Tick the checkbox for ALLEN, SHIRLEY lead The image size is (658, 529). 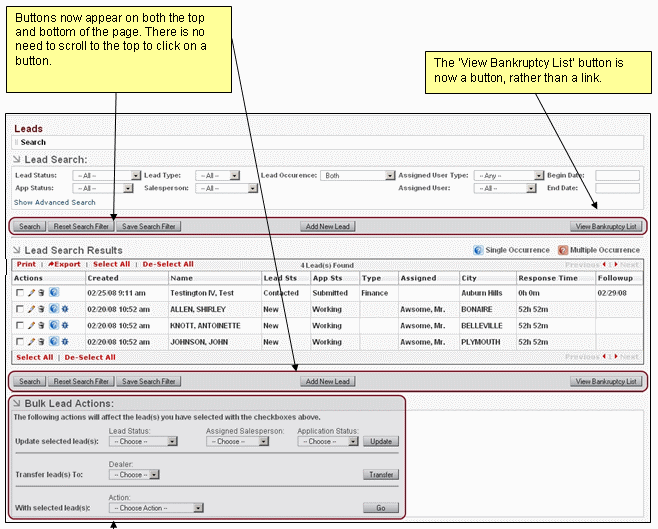pos(20,310)
